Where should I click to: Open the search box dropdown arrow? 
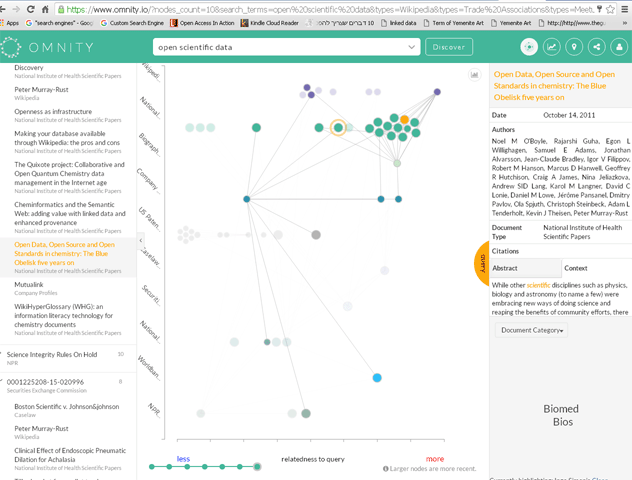pyautogui.click(x=412, y=47)
